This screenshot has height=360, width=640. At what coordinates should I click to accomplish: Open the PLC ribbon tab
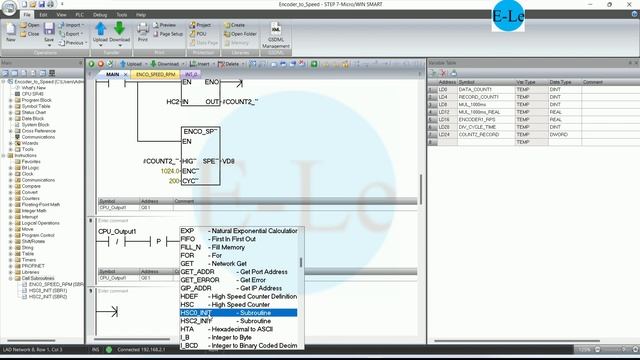click(x=80, y=15)
